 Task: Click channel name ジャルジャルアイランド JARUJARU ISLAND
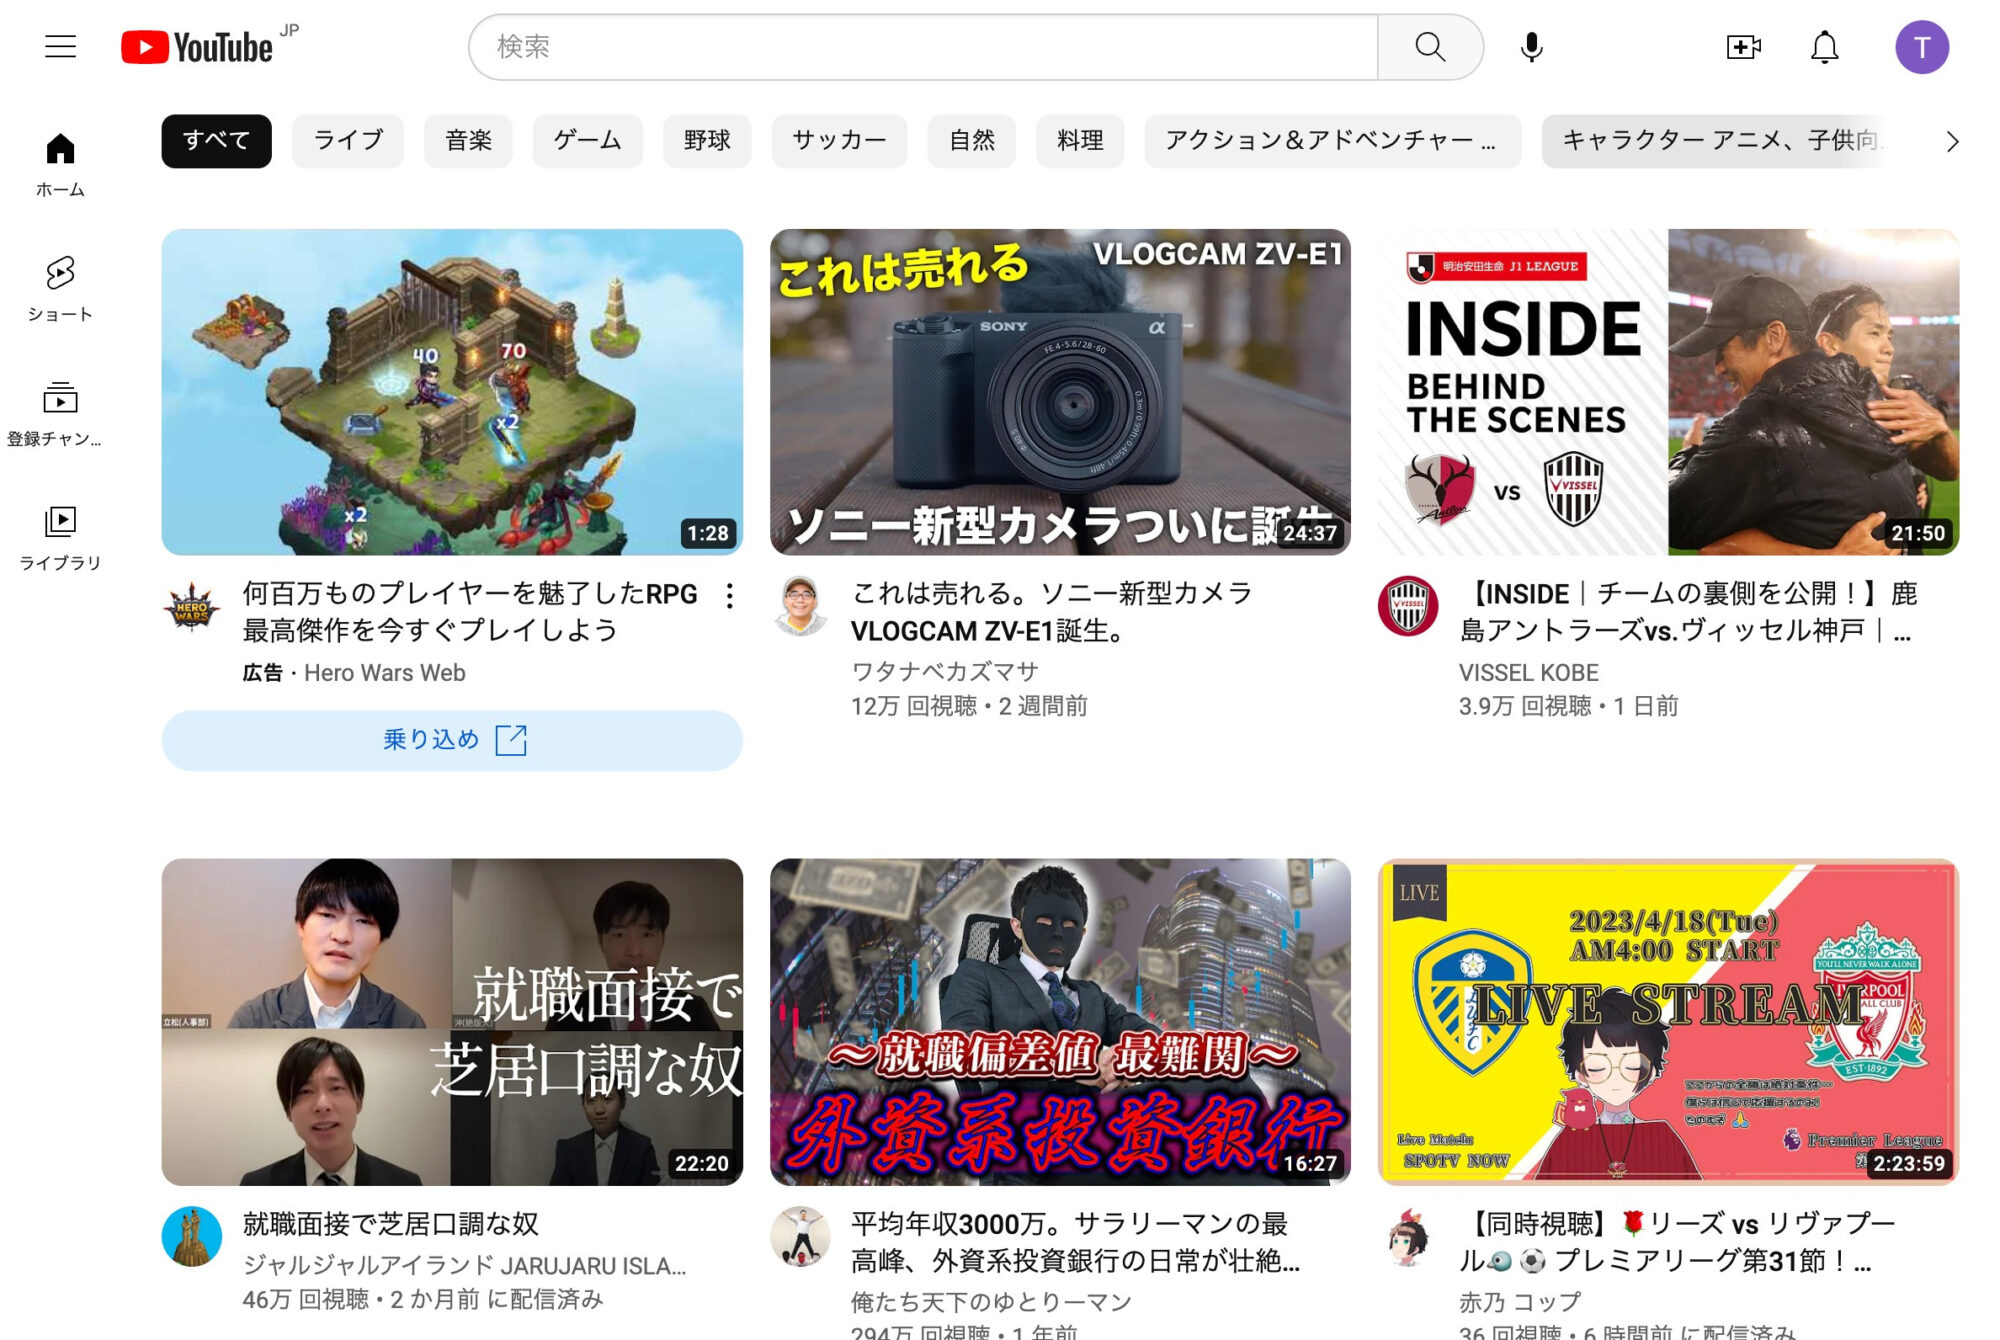(x=464, y=1265)
